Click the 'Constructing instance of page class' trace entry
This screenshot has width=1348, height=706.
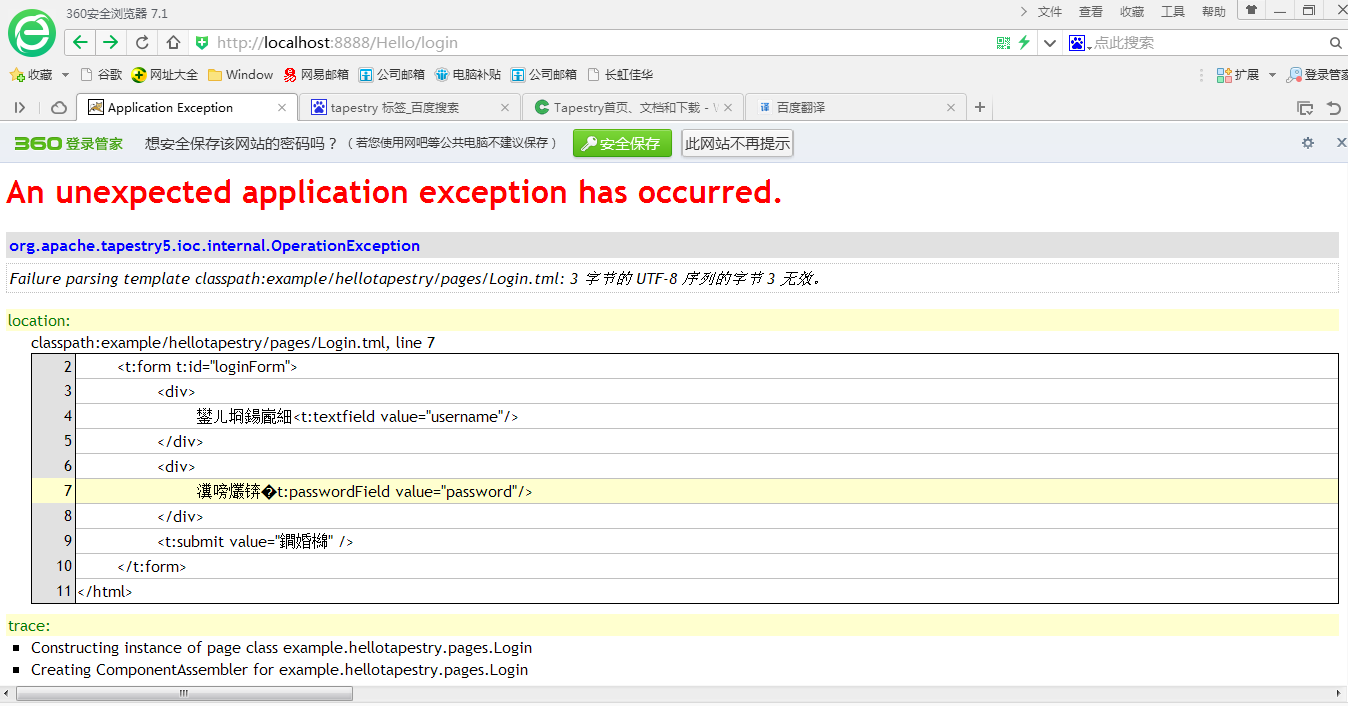pos(281,648)
